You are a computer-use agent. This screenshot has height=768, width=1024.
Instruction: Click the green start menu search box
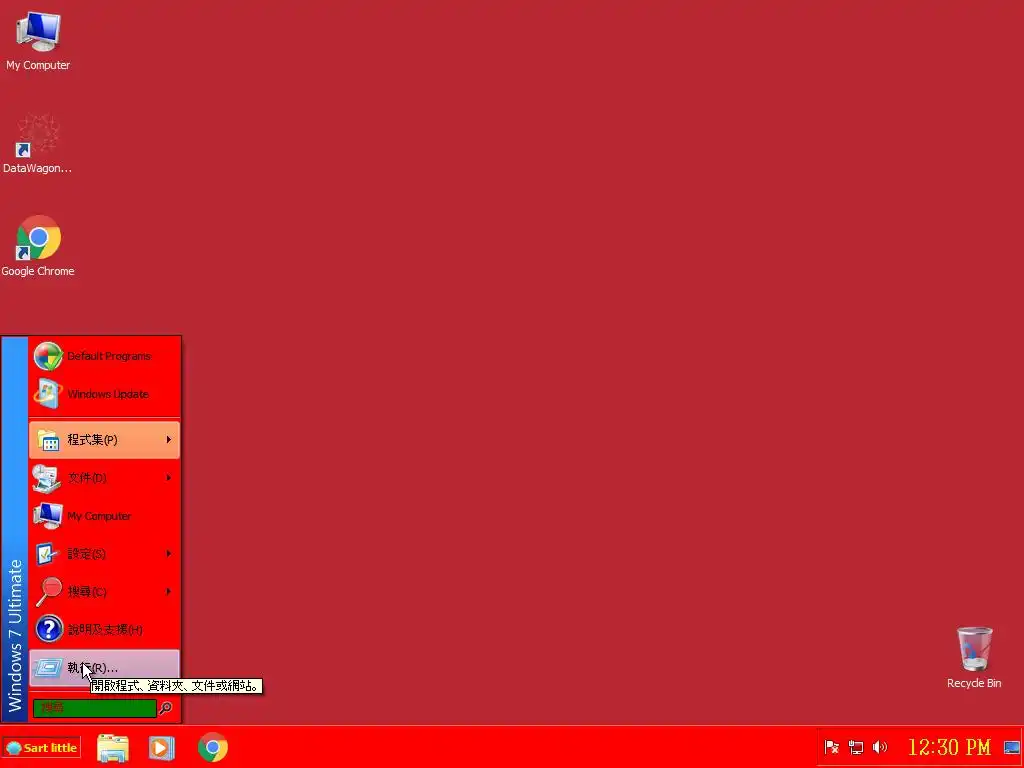coord(95,708)
